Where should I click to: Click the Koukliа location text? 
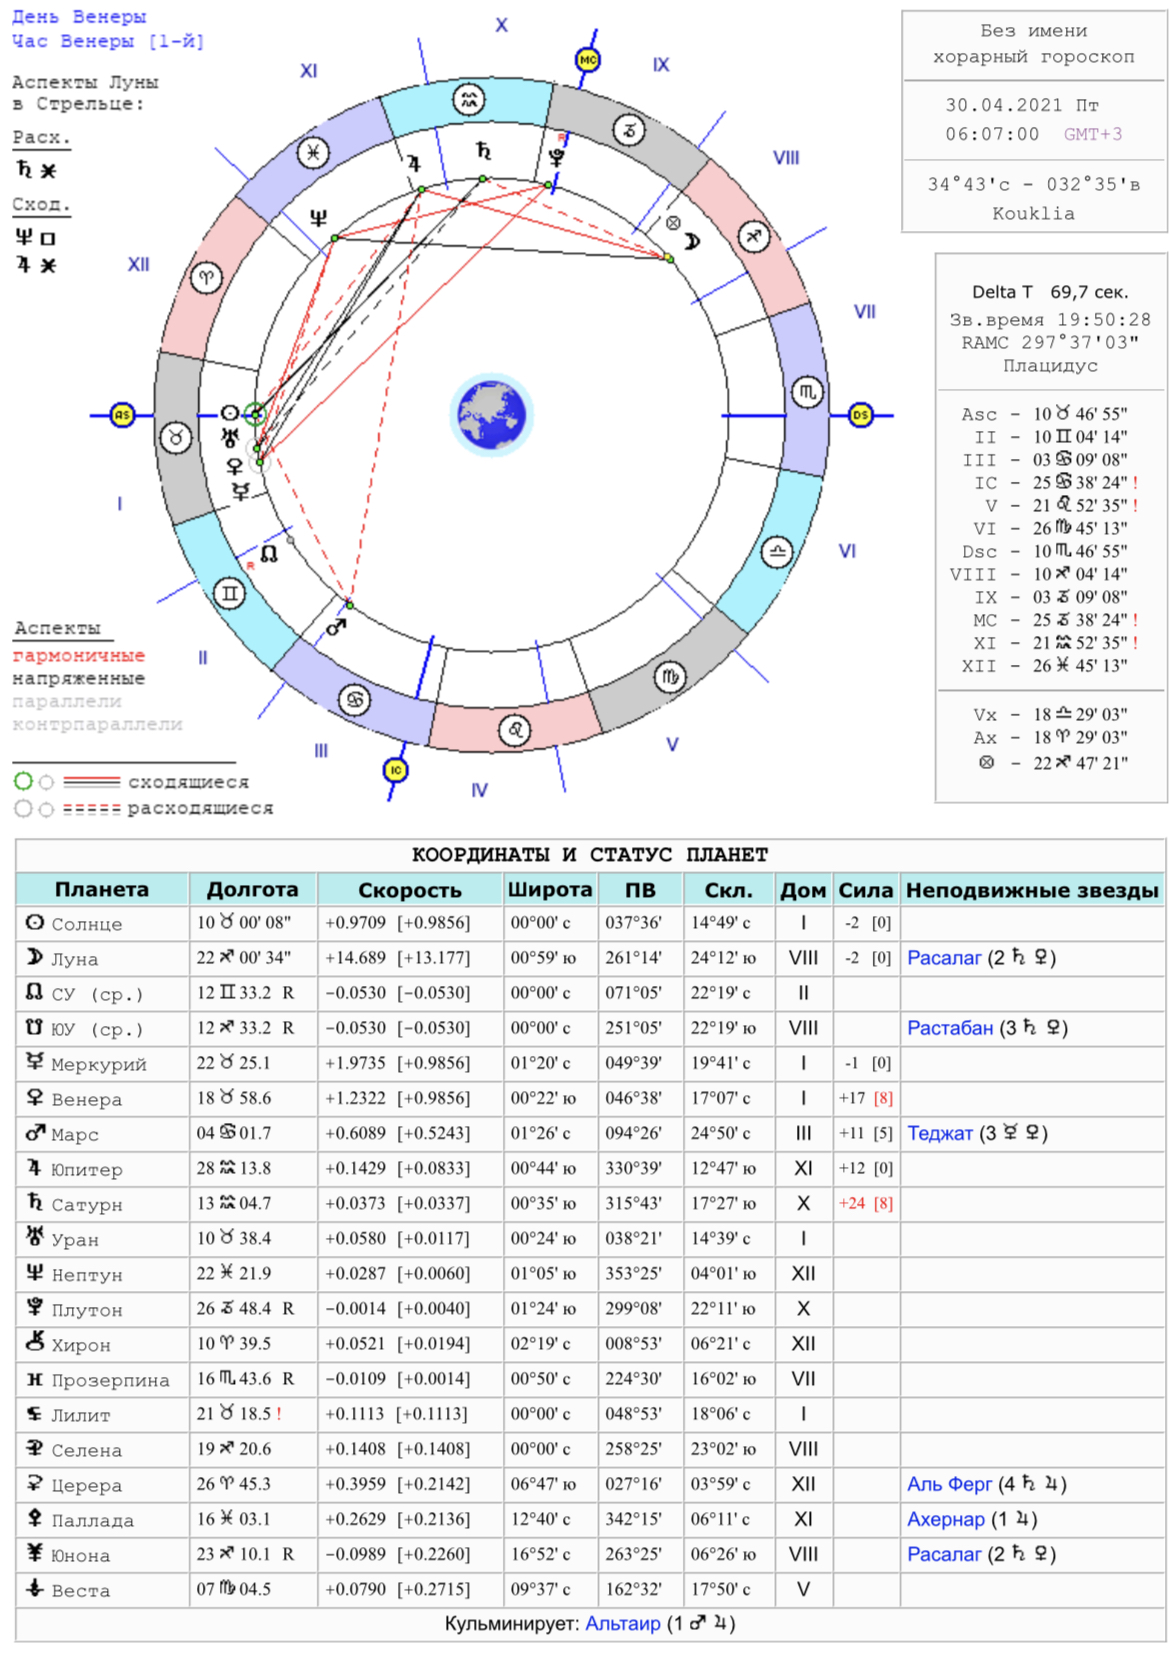coord(1034,213)
